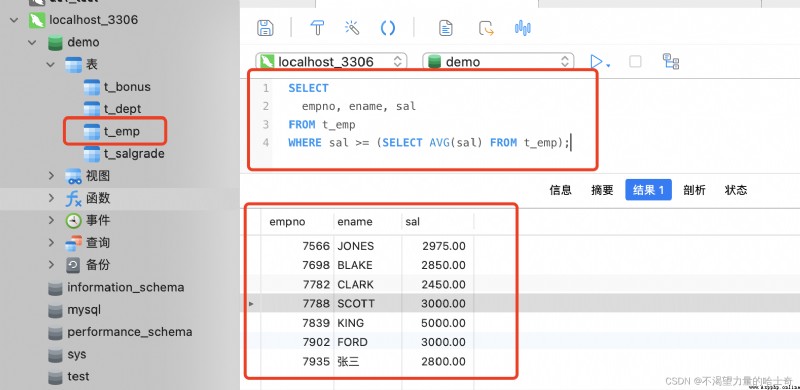Click the chart bars icon in toolbar
Viewport: 800px width, 390px height.
(x=523, y=28)
